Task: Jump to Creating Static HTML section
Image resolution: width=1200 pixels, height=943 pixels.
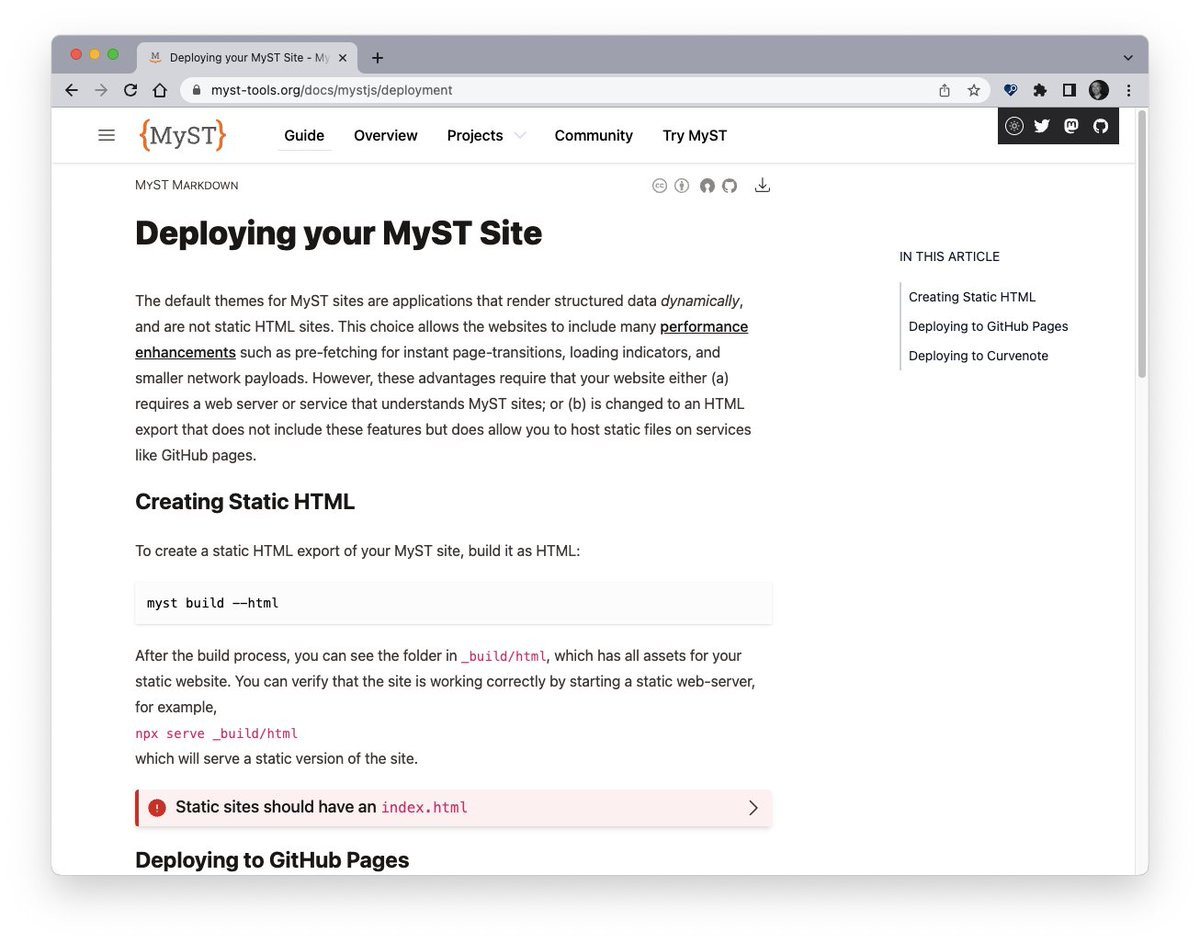Action: click(x=972, y=297)
